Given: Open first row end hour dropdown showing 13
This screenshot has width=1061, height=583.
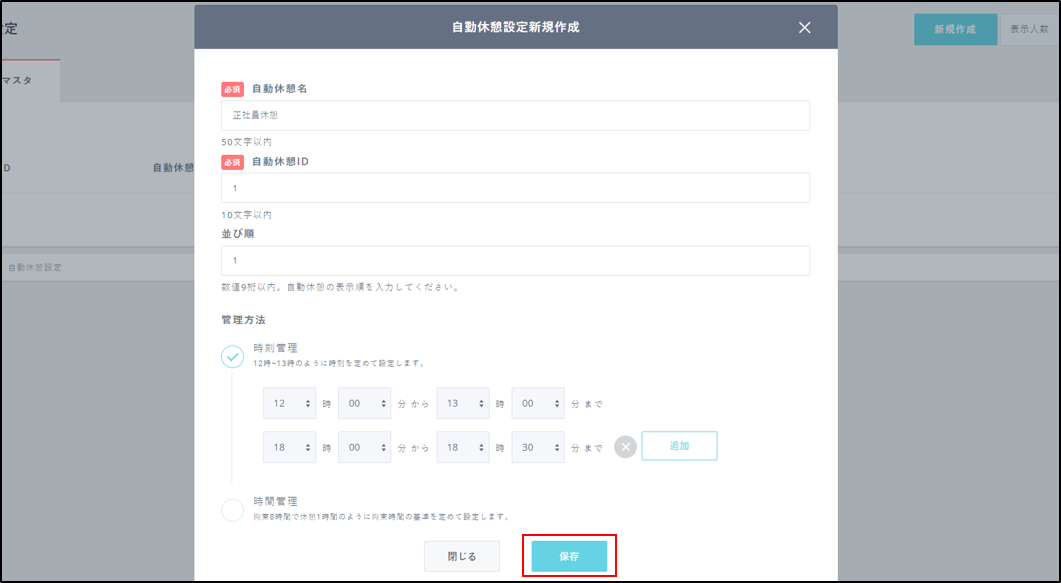Looking at the screenshot, I should [x=462, y=403].
